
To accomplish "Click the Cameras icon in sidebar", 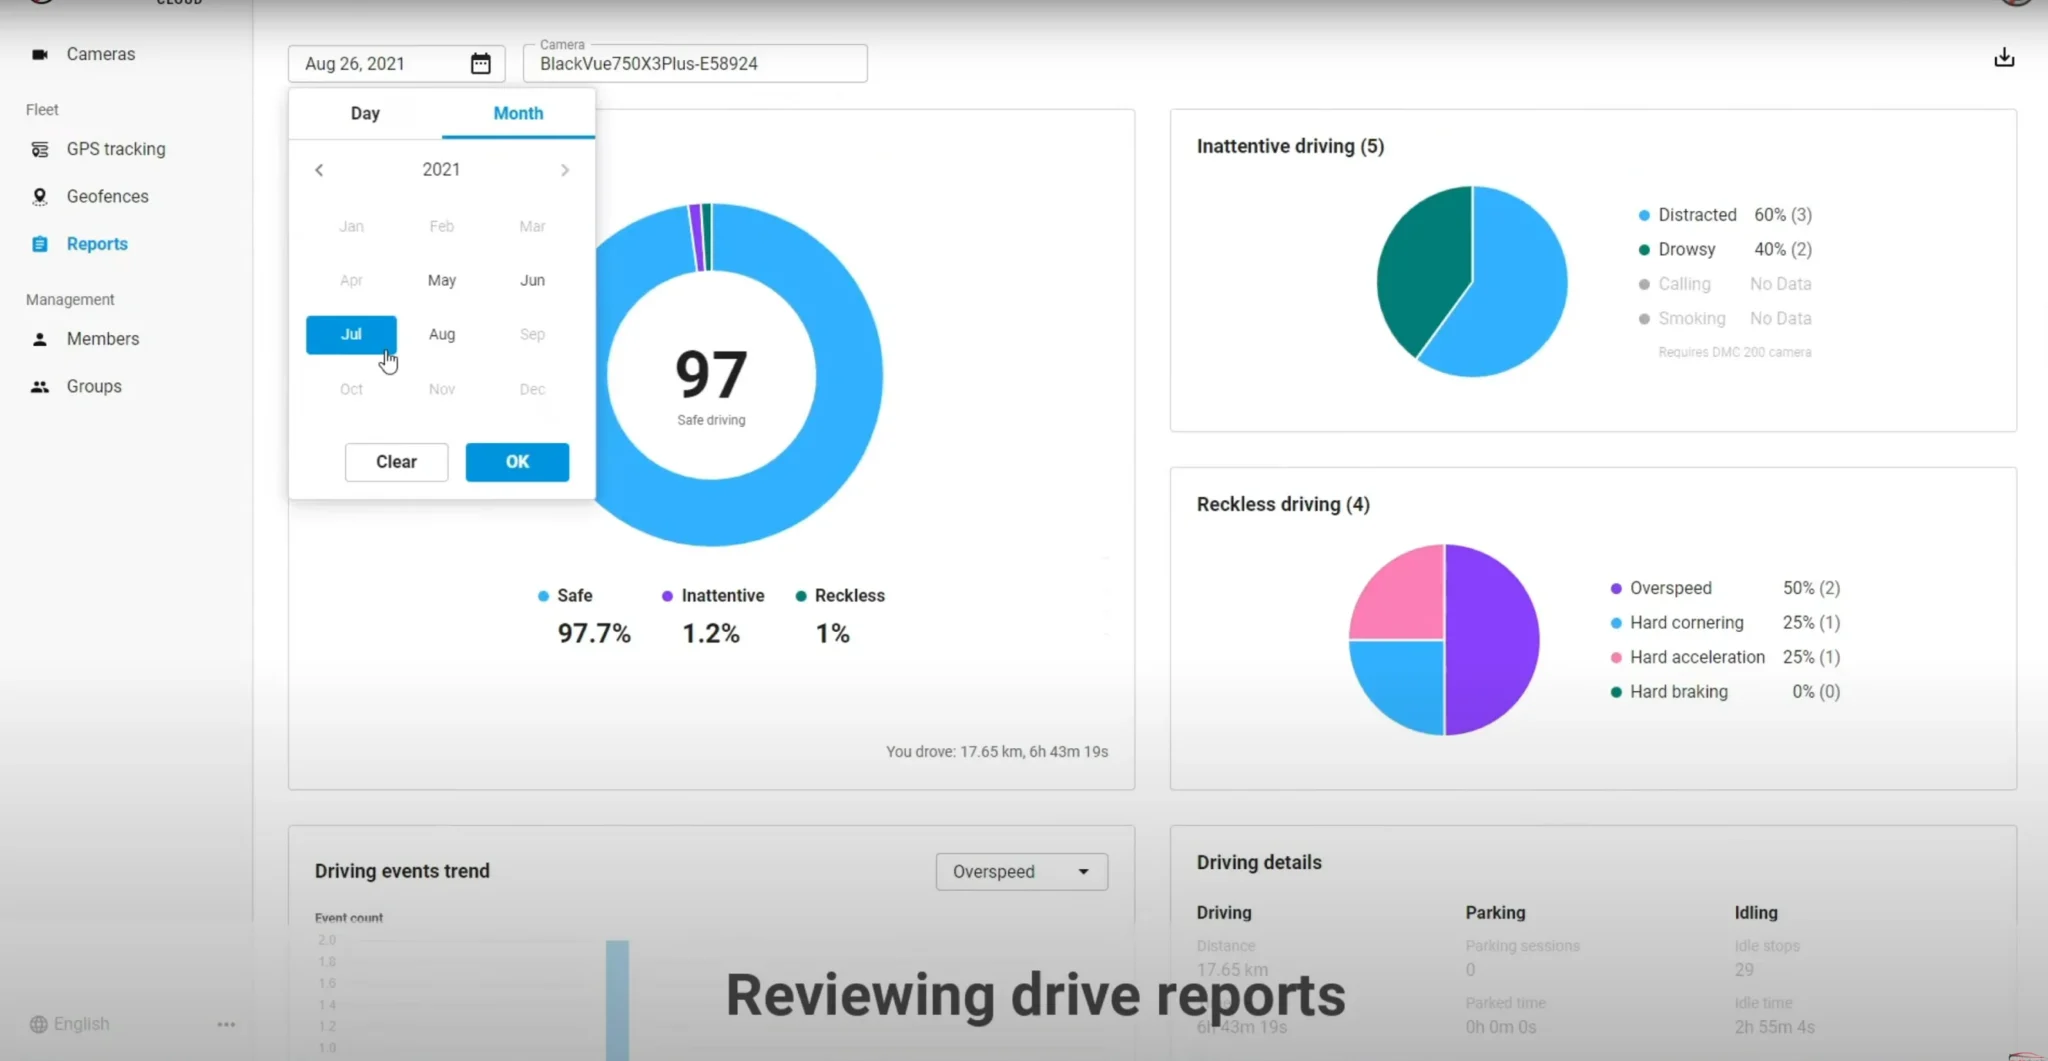I will (x=40, y=54).
